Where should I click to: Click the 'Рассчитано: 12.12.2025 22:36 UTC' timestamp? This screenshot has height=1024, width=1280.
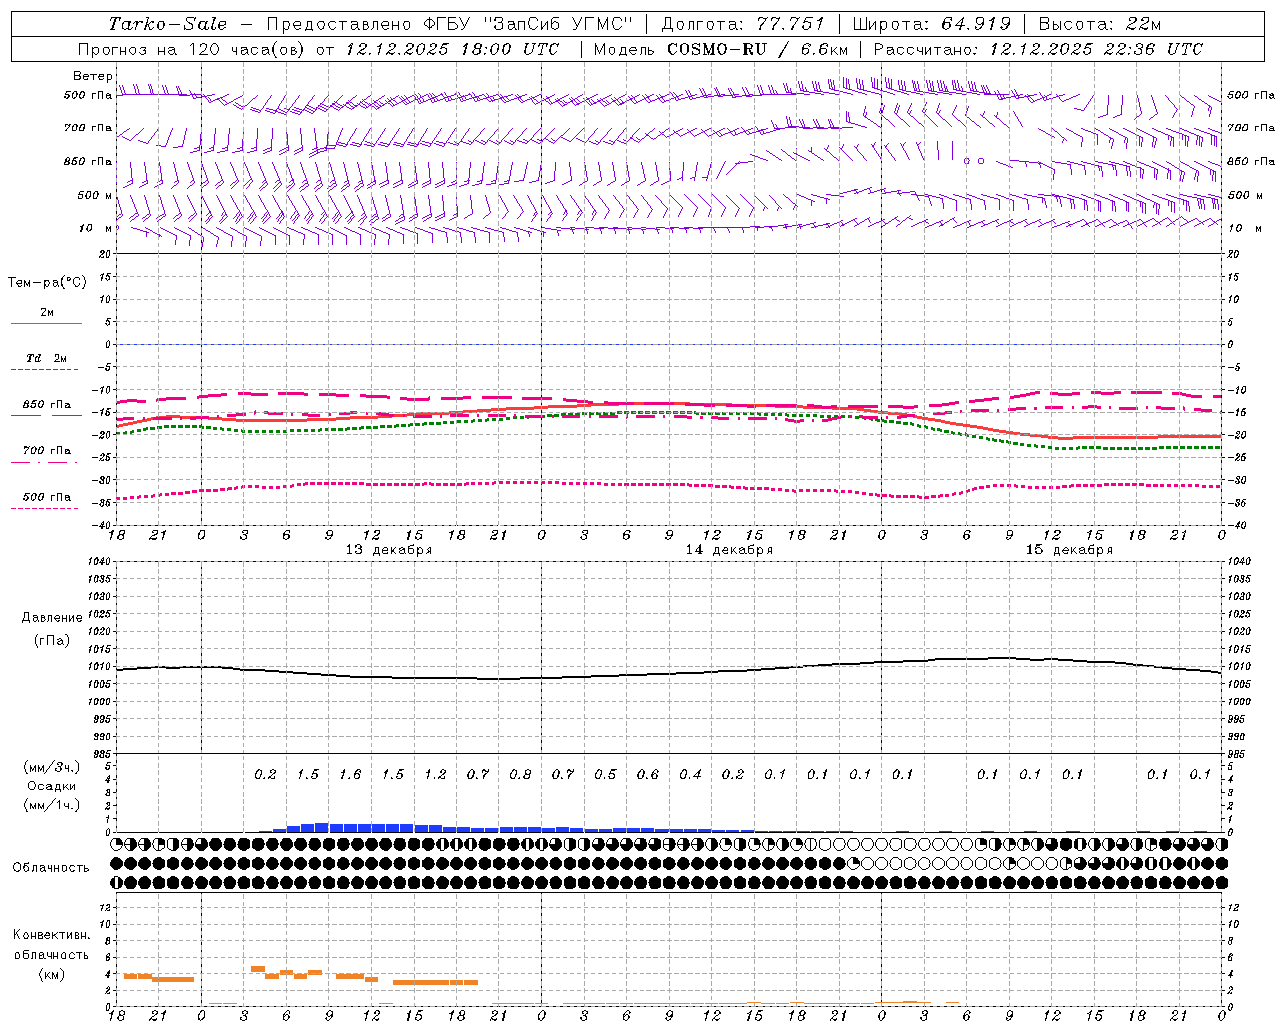(x=1038, y=49)
